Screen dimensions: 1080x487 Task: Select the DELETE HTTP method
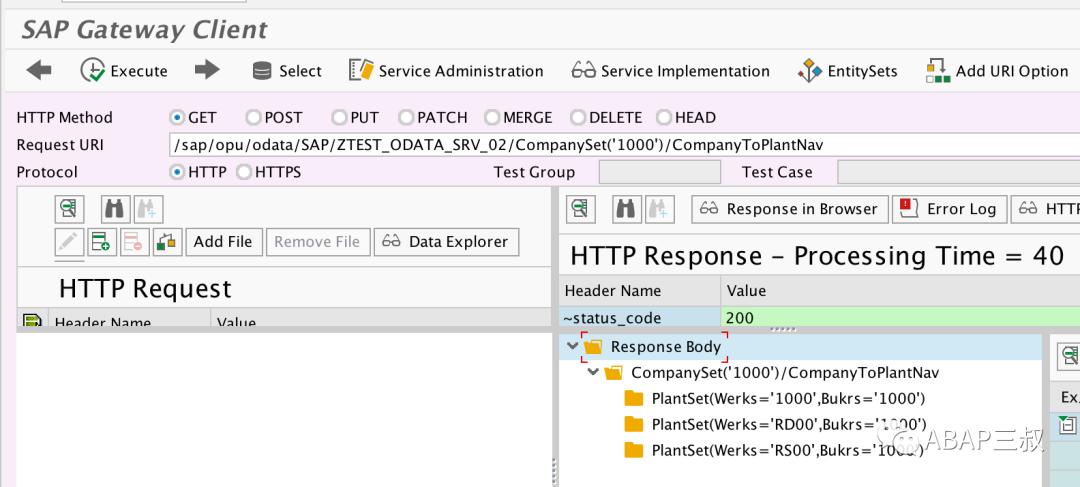(x=577, y=118)
